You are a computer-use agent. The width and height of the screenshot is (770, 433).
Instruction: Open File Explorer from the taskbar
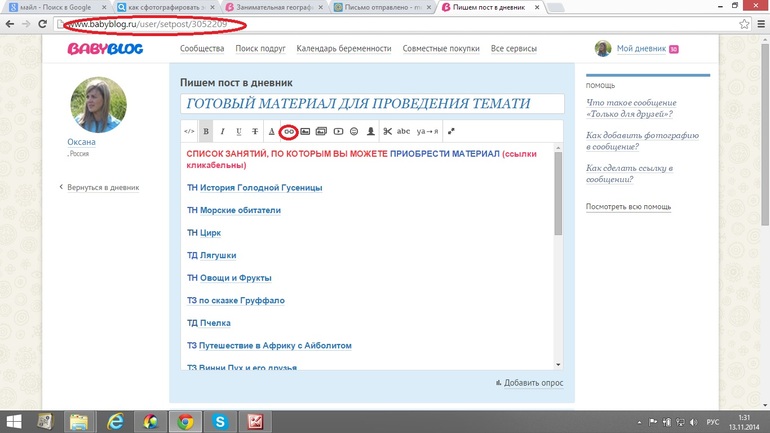click(x=79, y=422)
